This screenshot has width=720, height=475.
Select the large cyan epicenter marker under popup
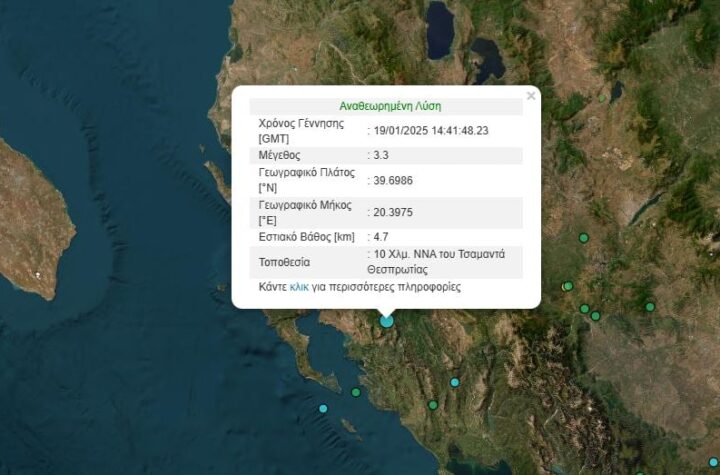(x=387, y=321)
